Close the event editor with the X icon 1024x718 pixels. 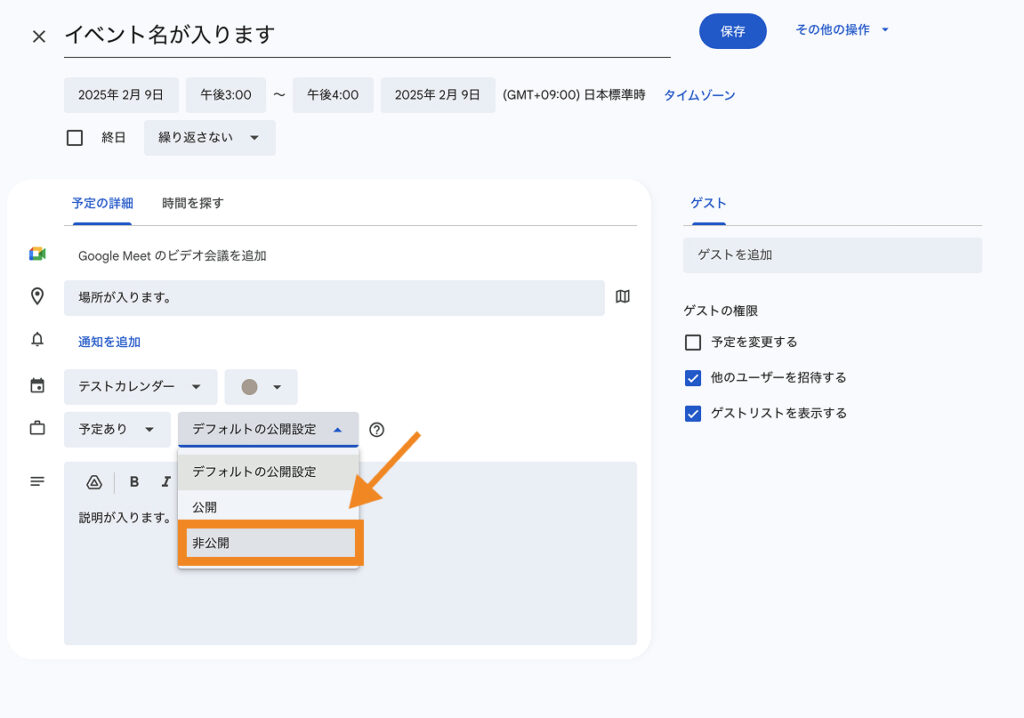[39, 36]
